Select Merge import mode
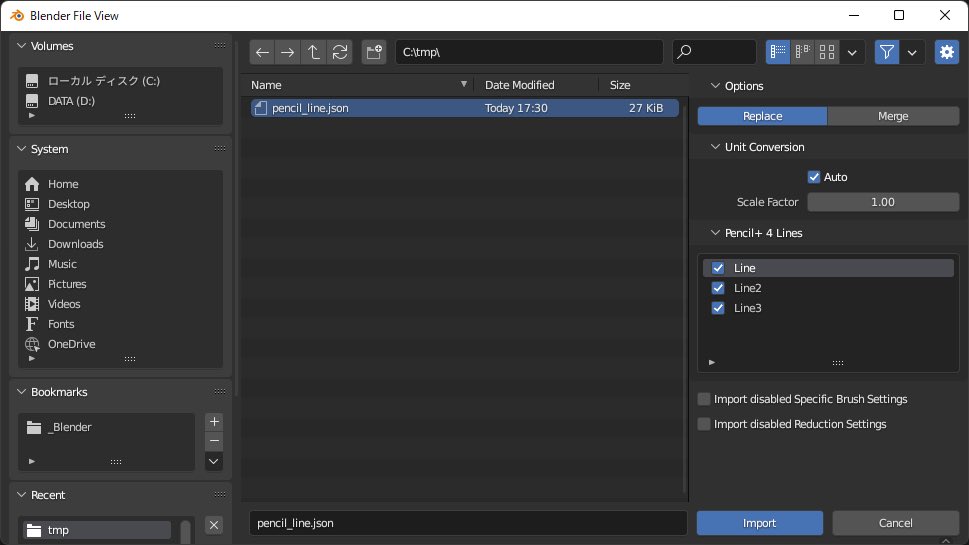Image resolution: width=969 pixels, height=545 pixels. click(x=893, y=116)
